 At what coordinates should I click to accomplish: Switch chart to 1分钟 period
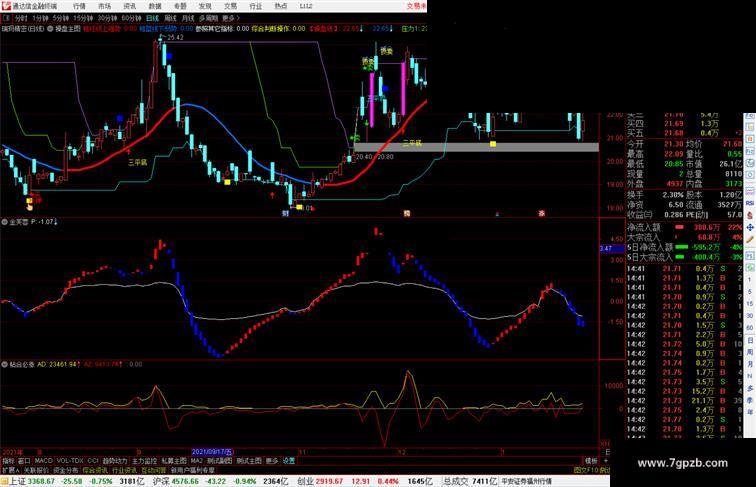(x=40, y=18)
